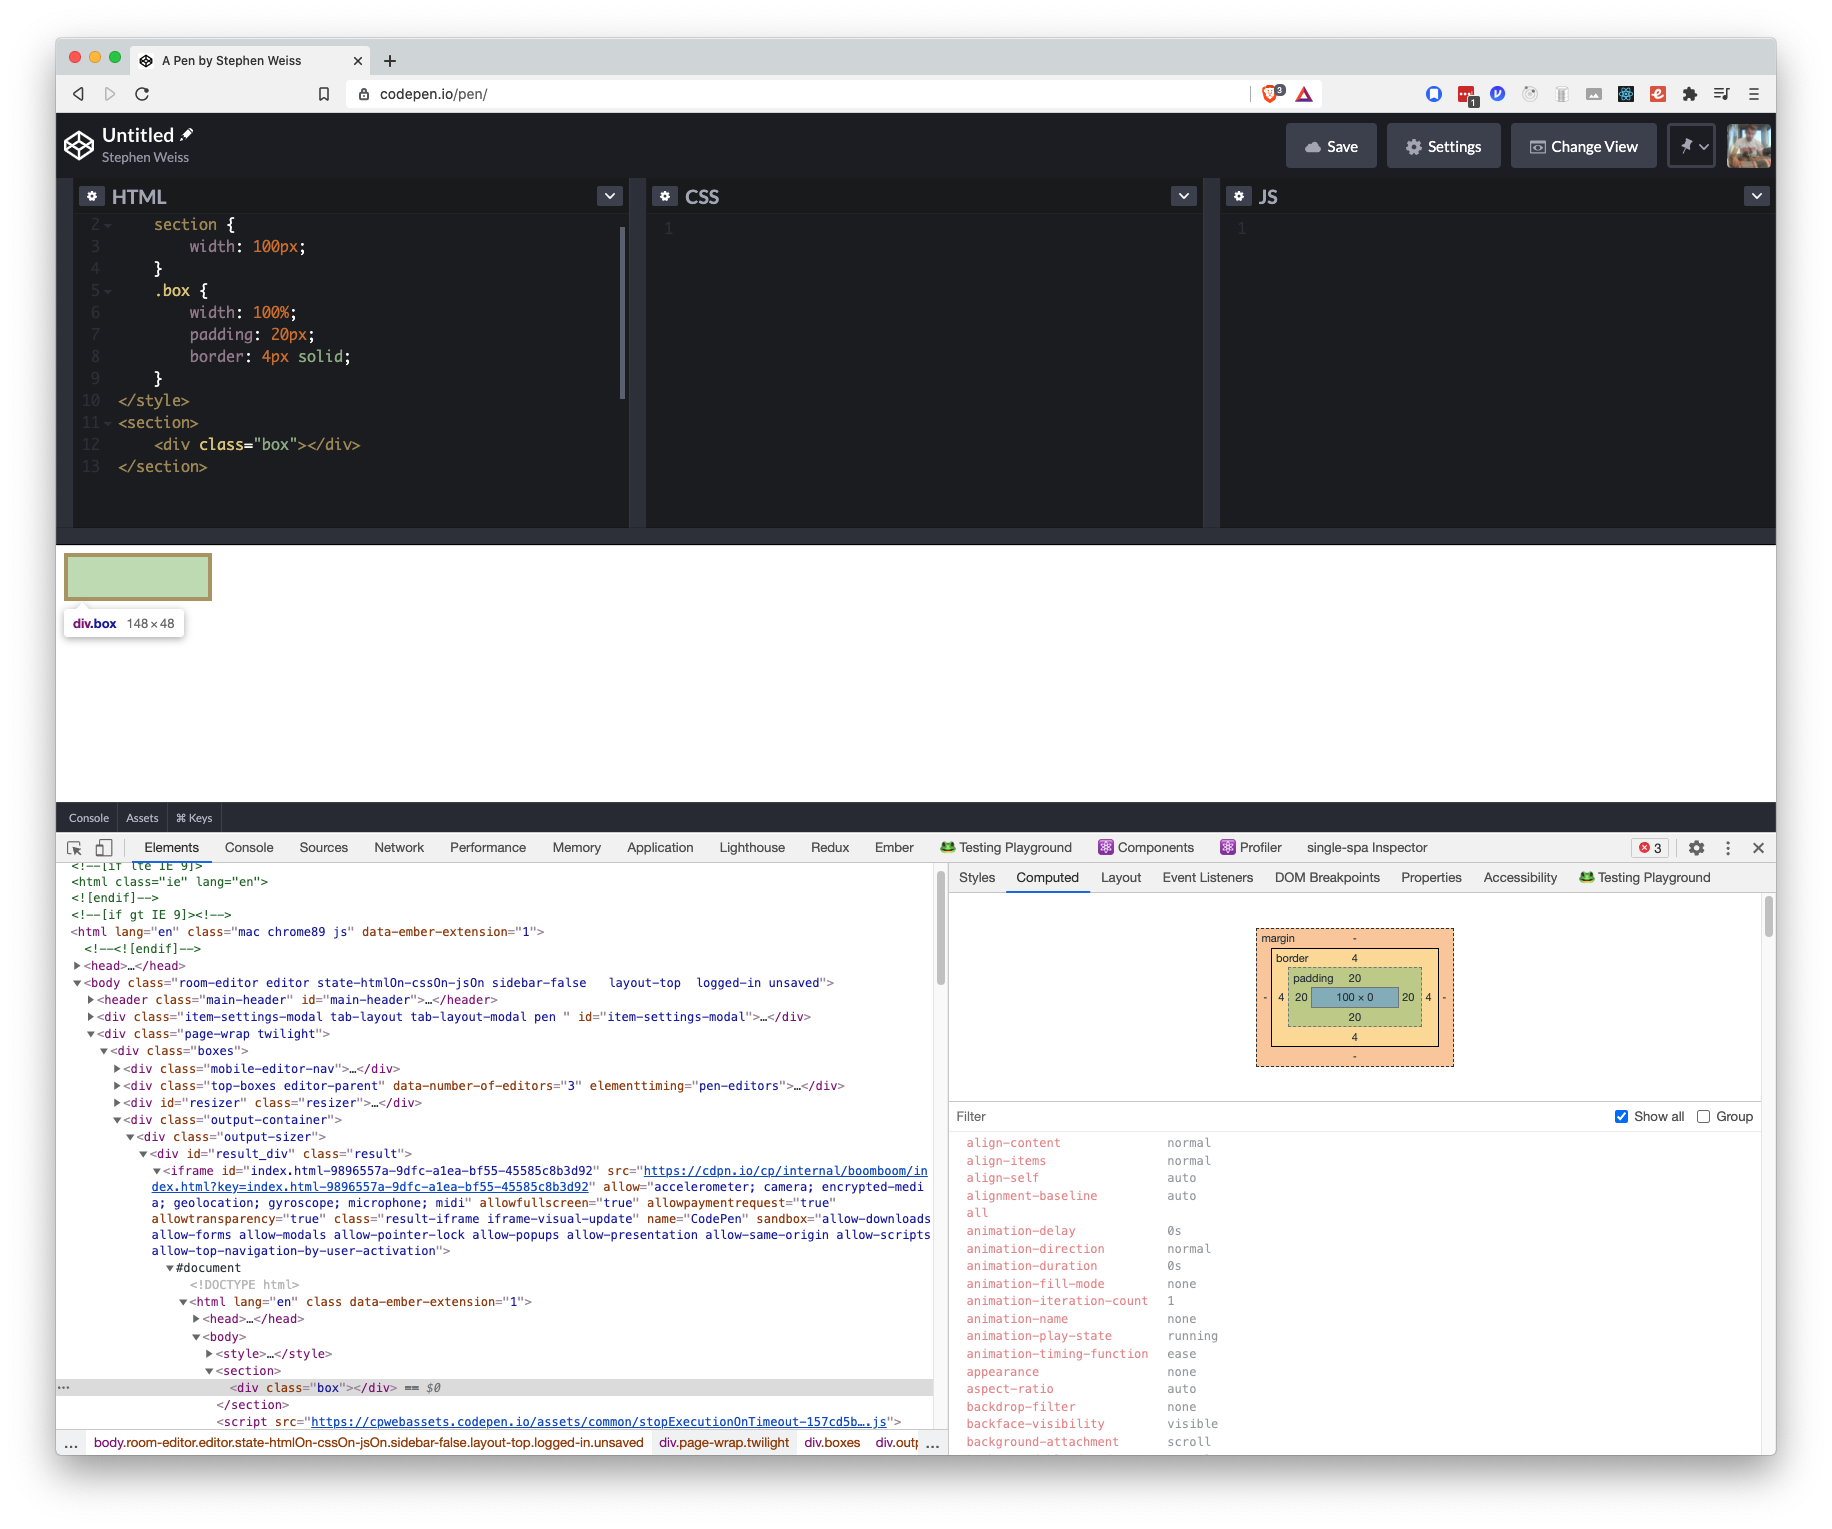Viewport: 1832px width, 1529px height.
Task: Expand the header main-header node
Action: pos(90,1000)
